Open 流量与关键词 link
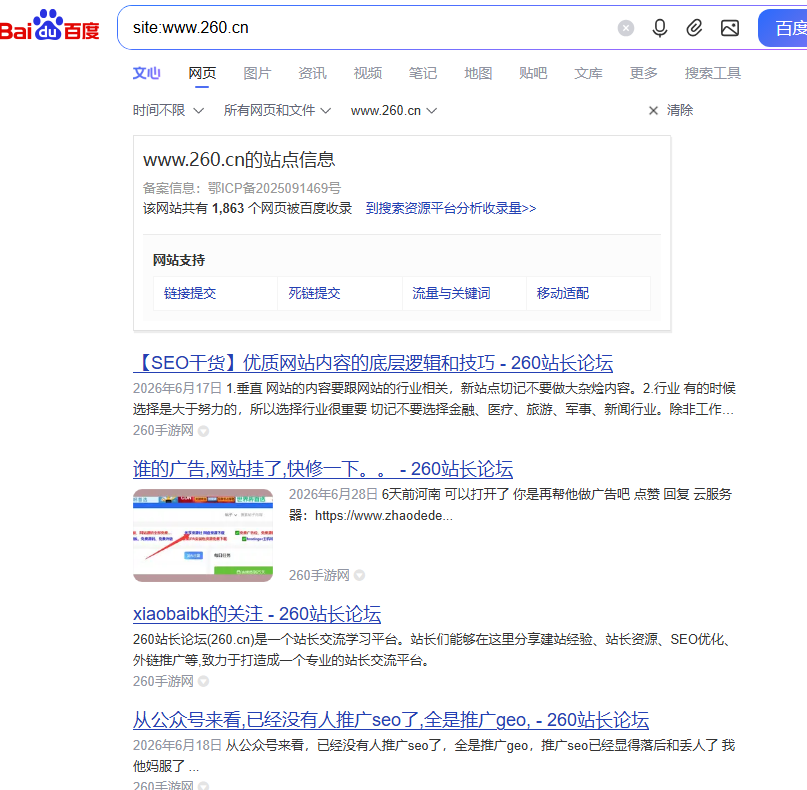Viewport: 807px width, 790px height. [x=451, y=293]
